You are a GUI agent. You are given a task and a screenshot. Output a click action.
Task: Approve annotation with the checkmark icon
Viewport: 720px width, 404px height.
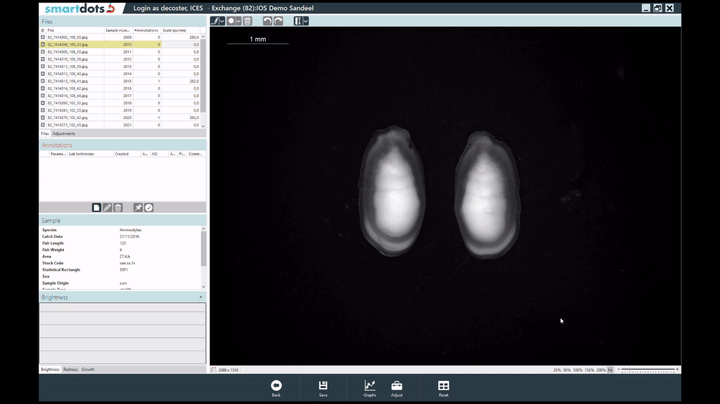click(x=149, y=207)
